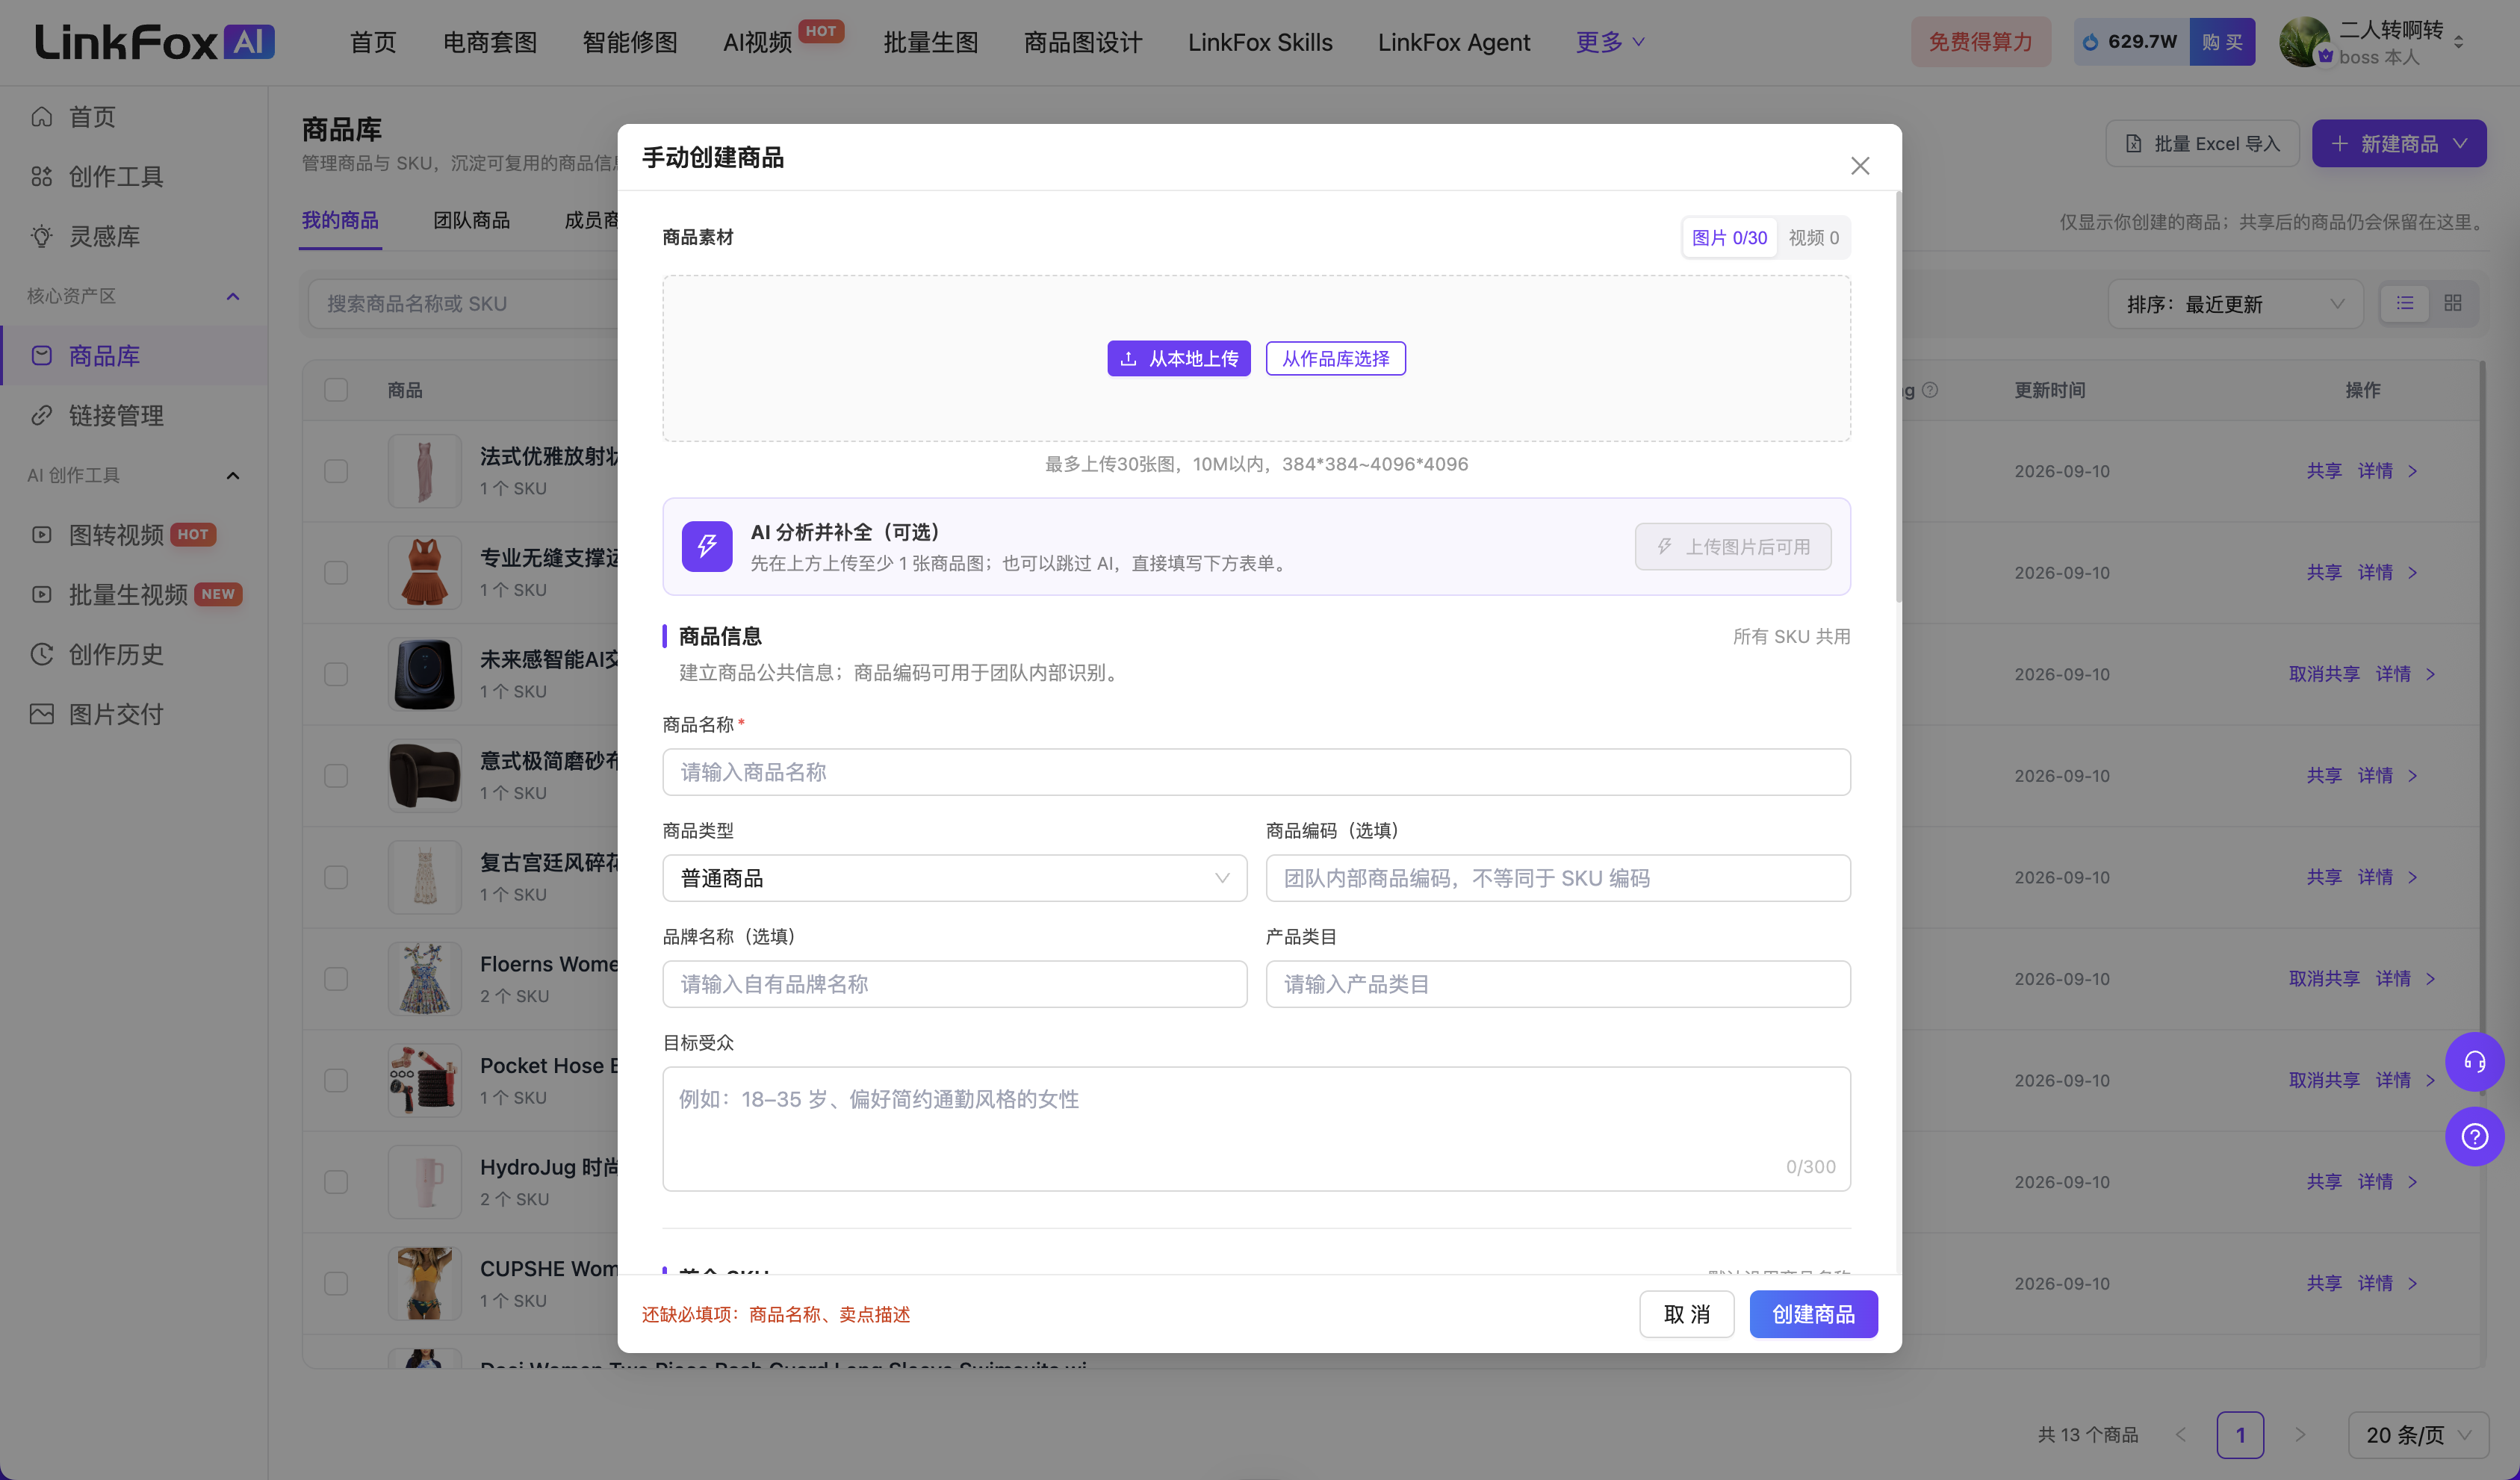Viewport: 2520px width, 1480px height.
Task: Click the user avatar at top right
Action: (x=2304, y=42)
